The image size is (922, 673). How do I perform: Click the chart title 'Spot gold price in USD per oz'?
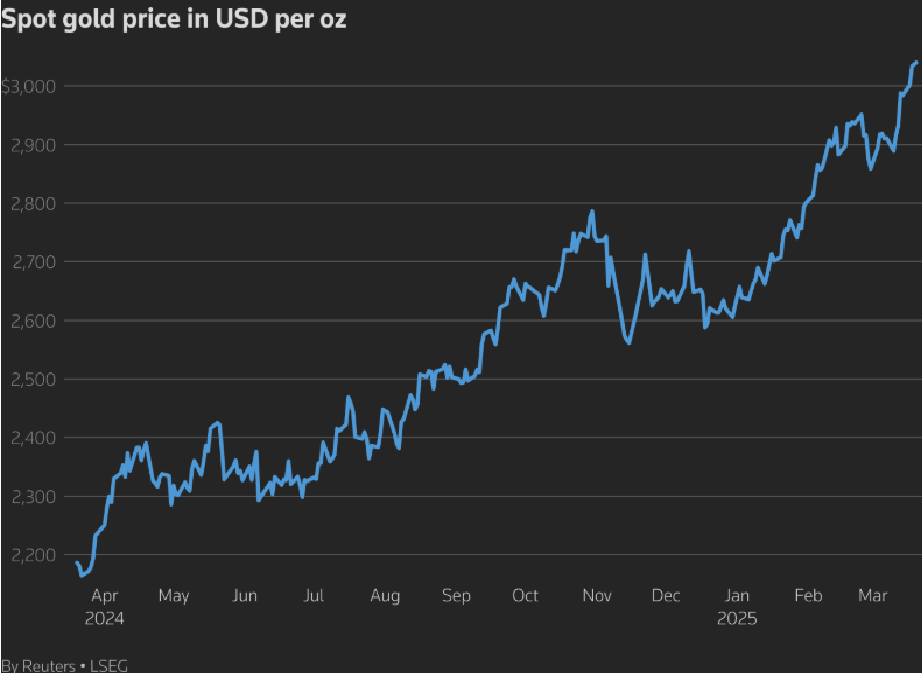(x=173, y=19)
